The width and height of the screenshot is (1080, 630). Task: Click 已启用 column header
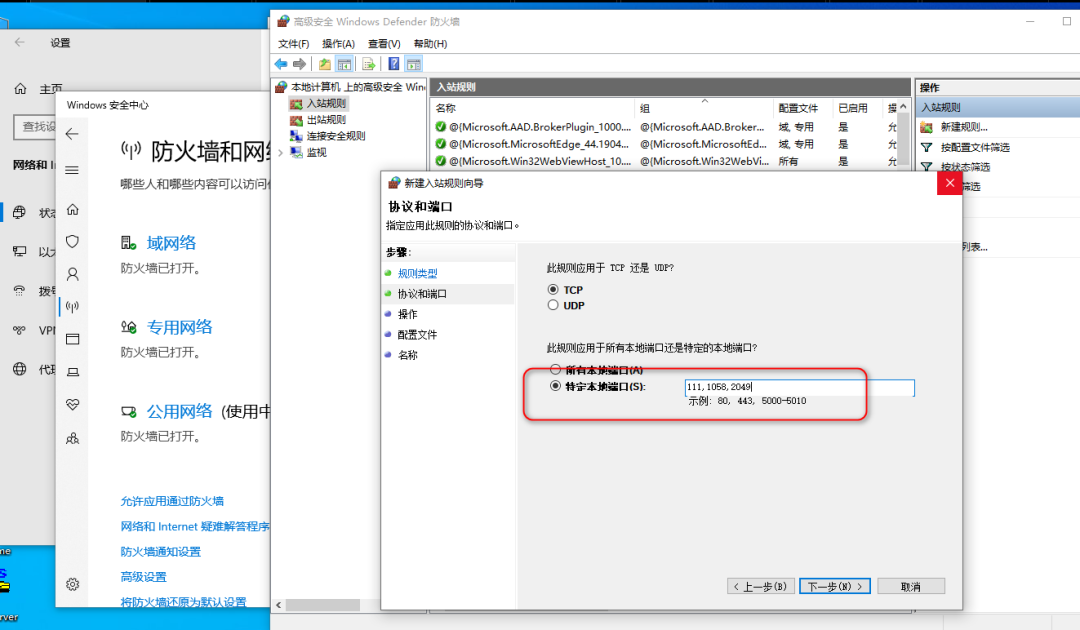[x=853, y=108]
